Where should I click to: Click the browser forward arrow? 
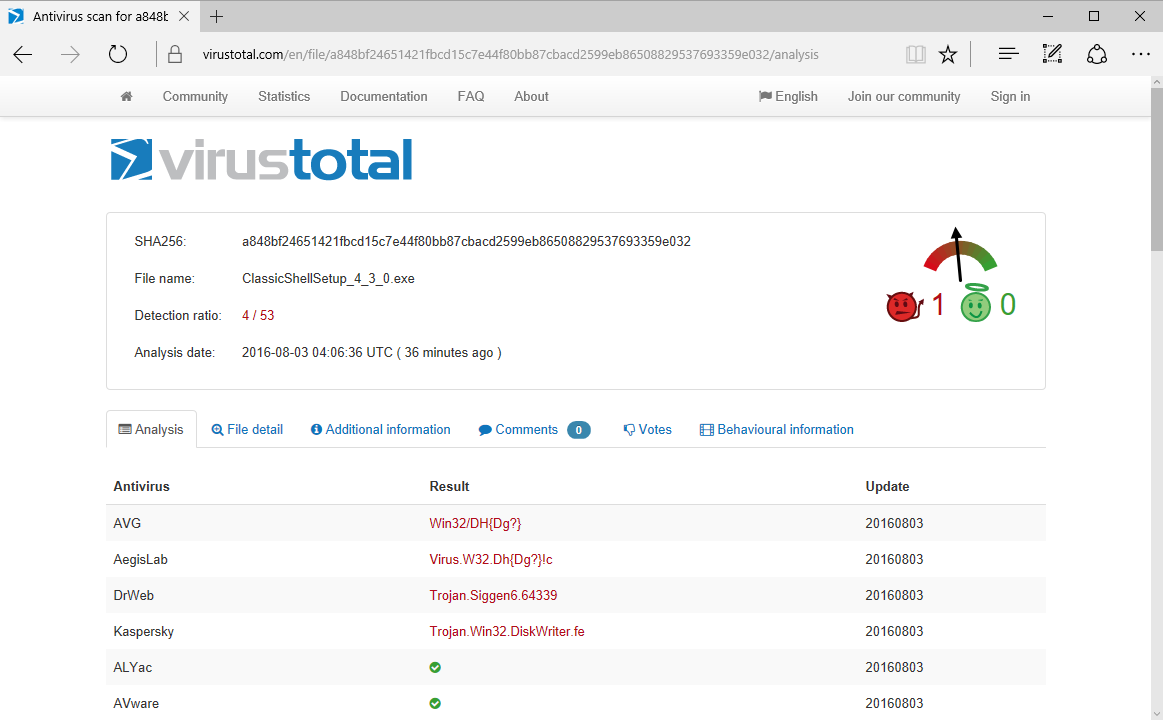(70, 54)
